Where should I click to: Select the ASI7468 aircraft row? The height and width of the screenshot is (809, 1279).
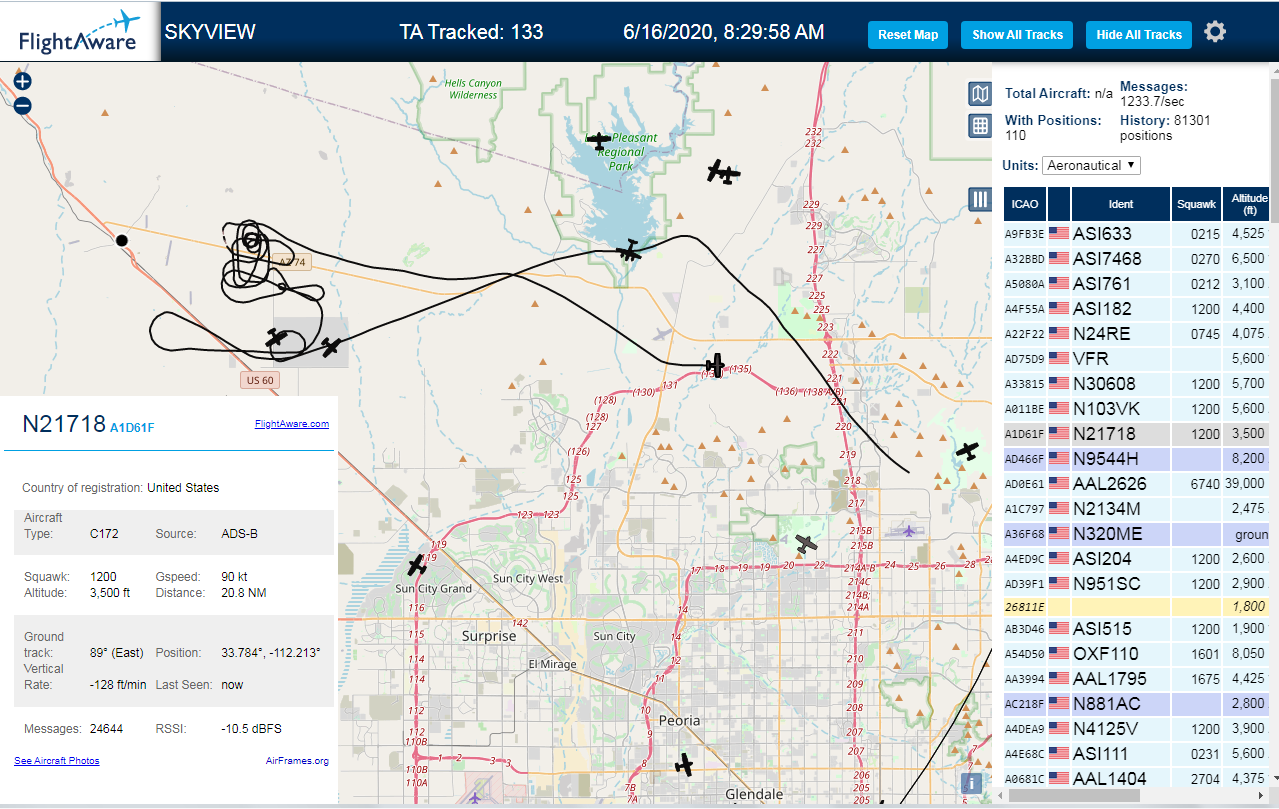(1137, 259)
